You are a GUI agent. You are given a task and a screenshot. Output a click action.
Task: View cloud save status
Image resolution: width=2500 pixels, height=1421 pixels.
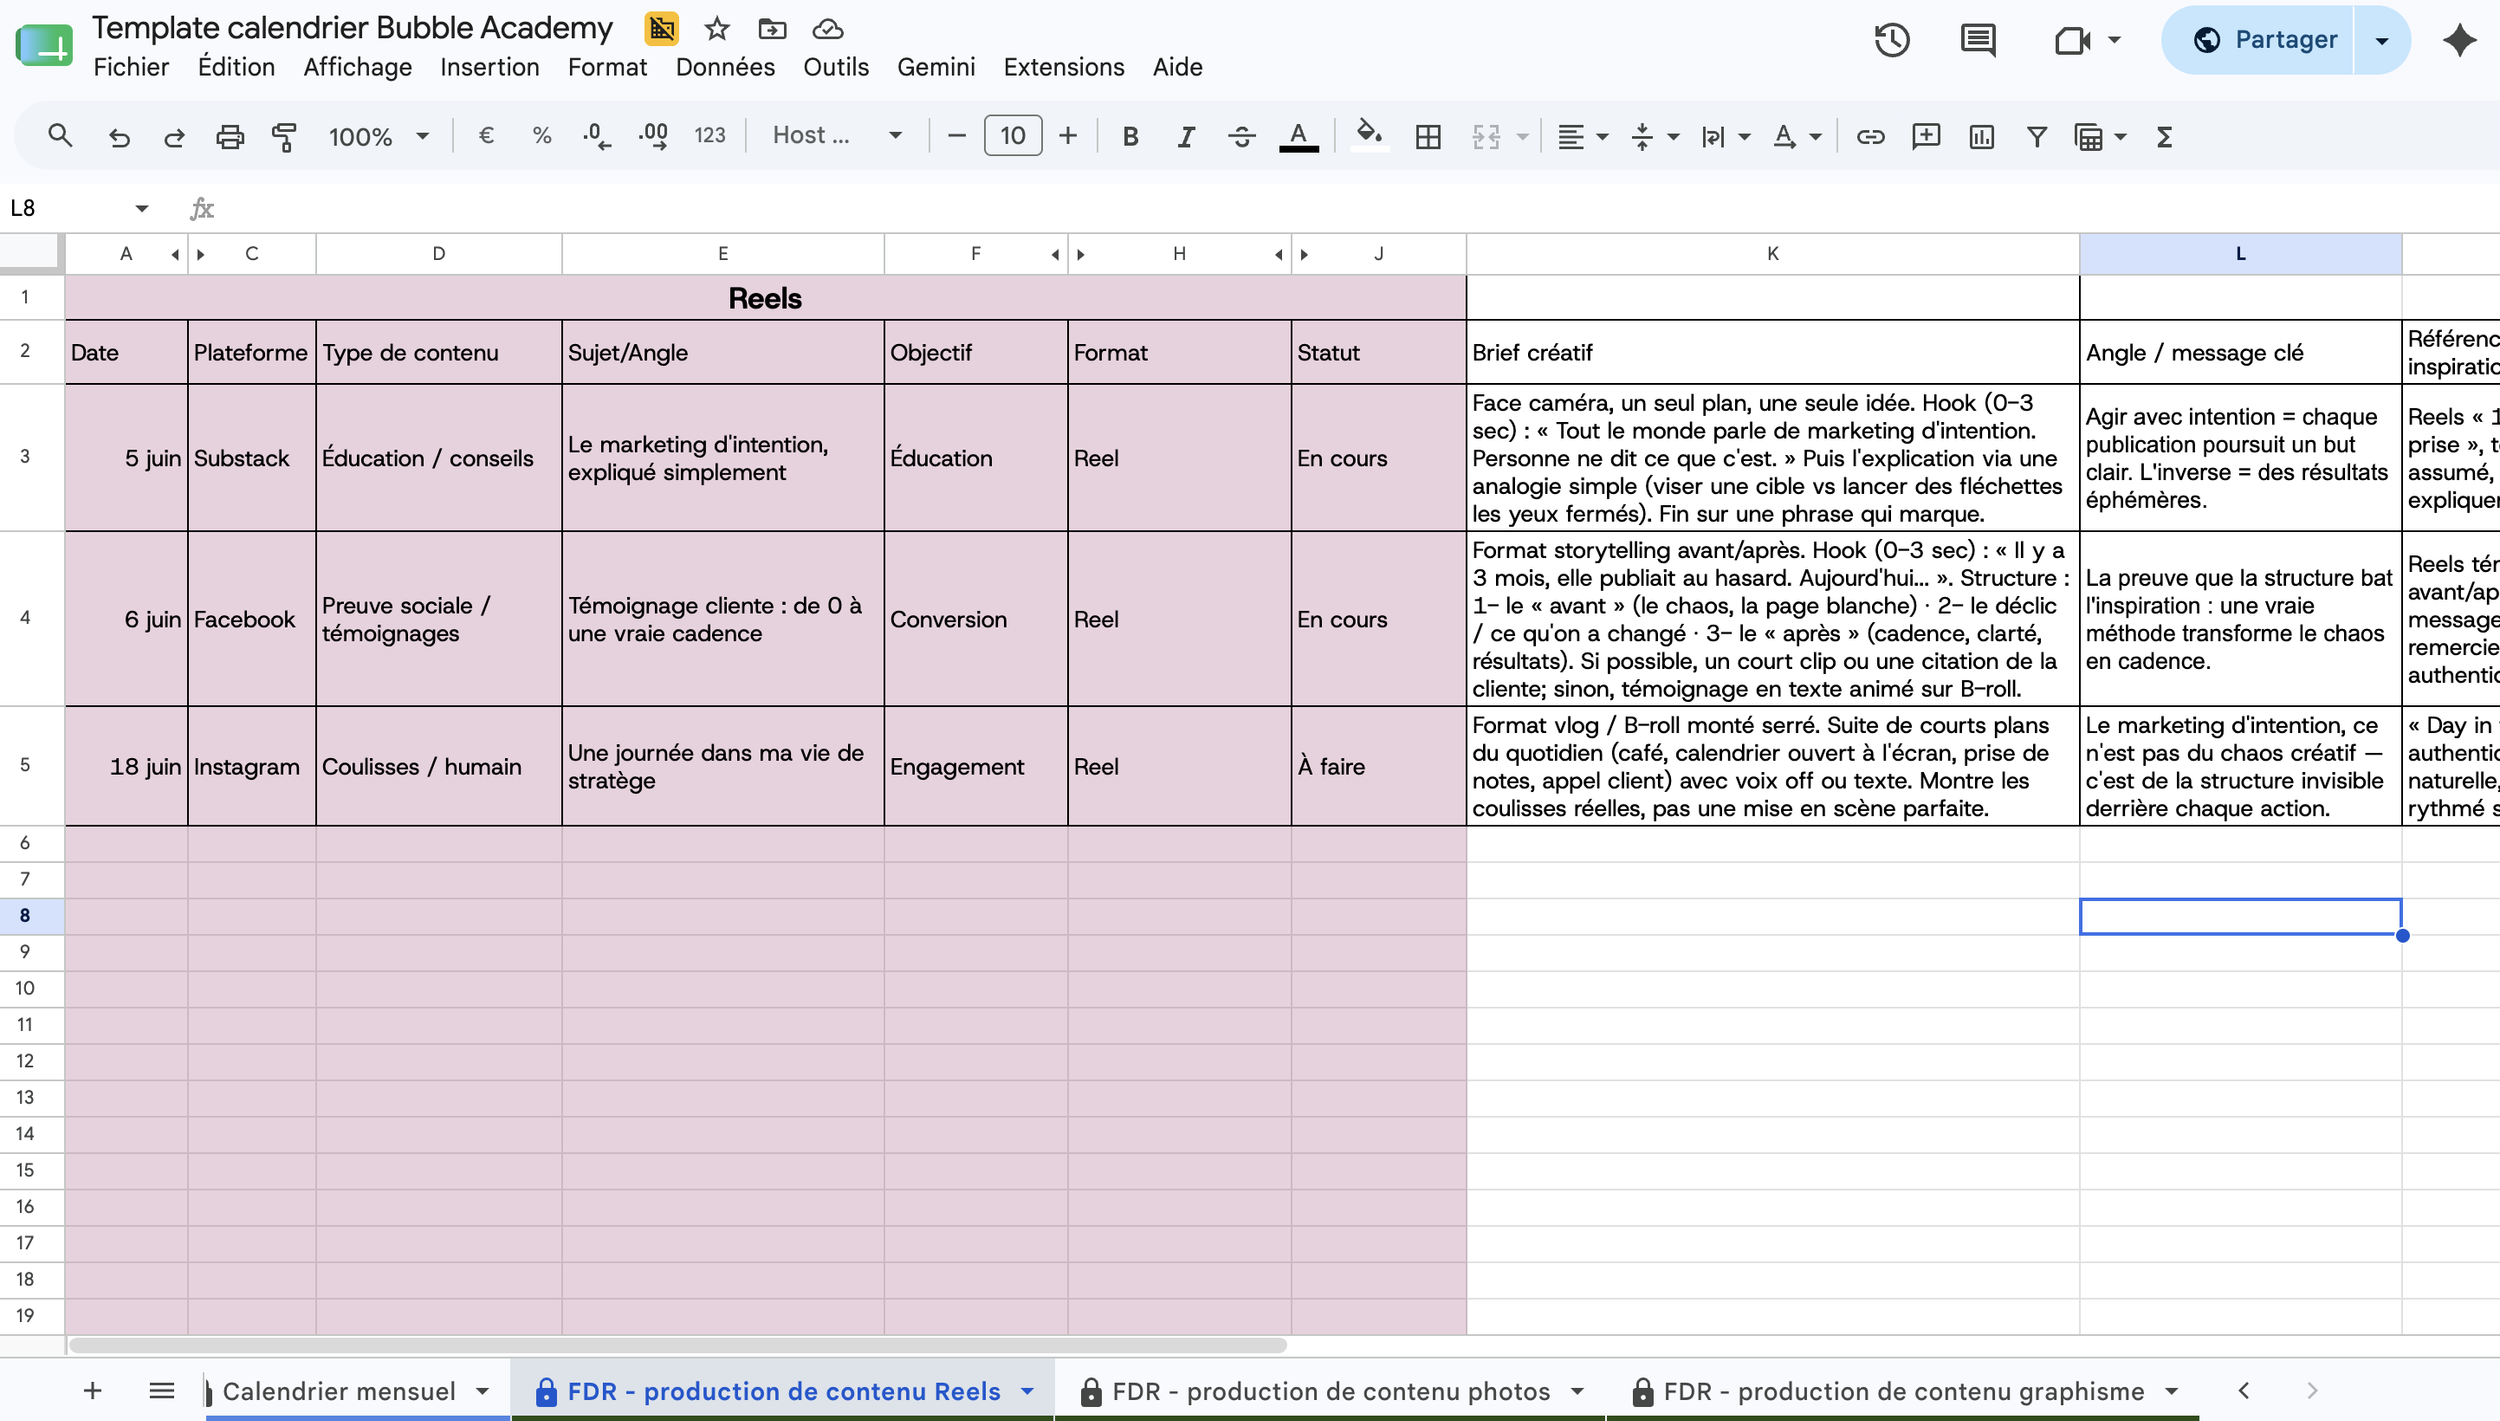pyautogui.click(x=828, y=29)
